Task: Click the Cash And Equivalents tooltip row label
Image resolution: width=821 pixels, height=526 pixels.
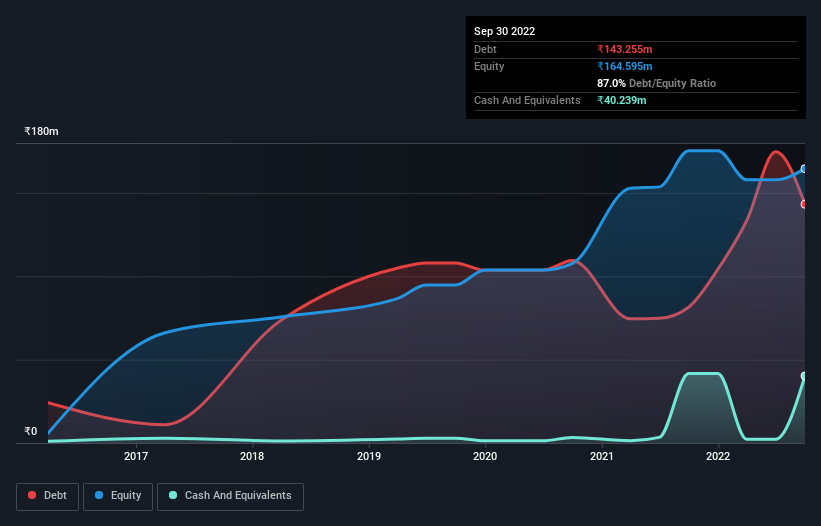Action: [527, 100]
